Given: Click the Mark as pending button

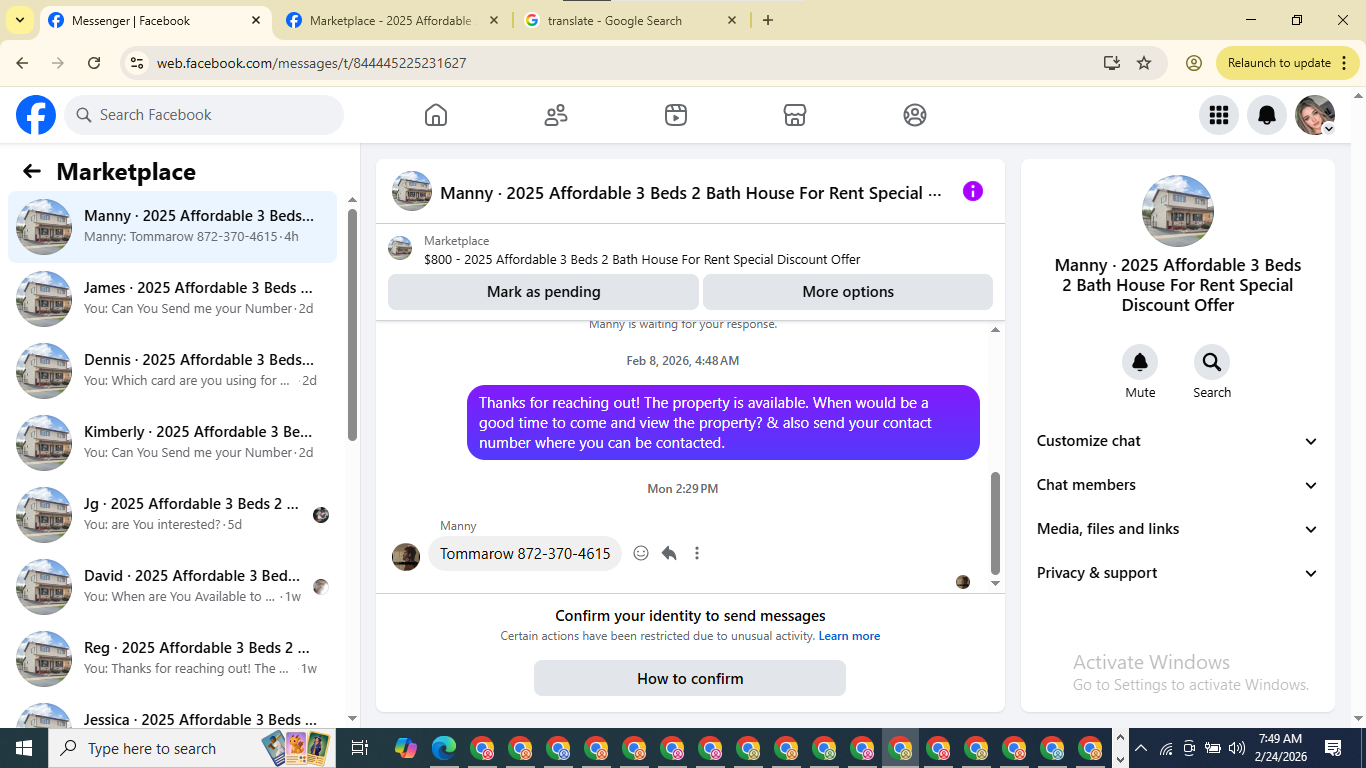Looking at the screenshot, I should pos(543,292).
